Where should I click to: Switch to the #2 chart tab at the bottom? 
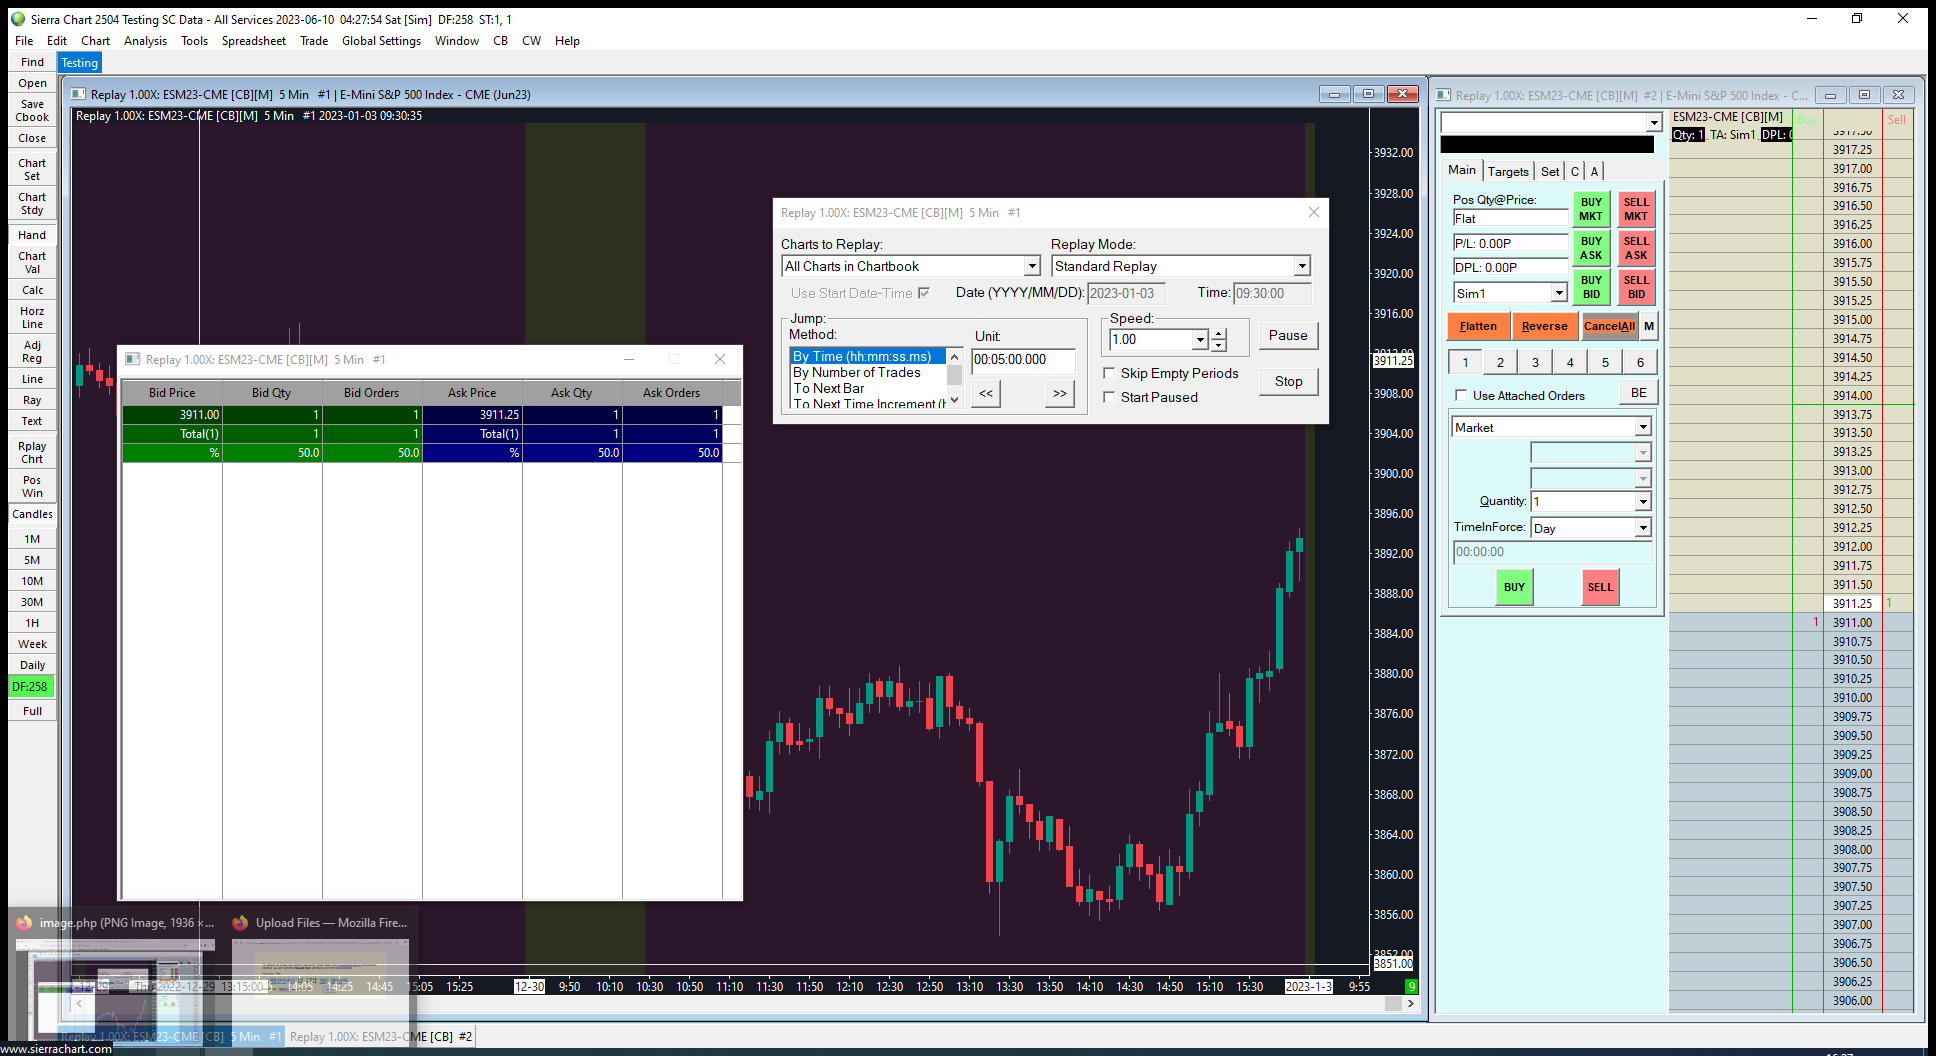pyautogui.click(x=381, y=1037)
